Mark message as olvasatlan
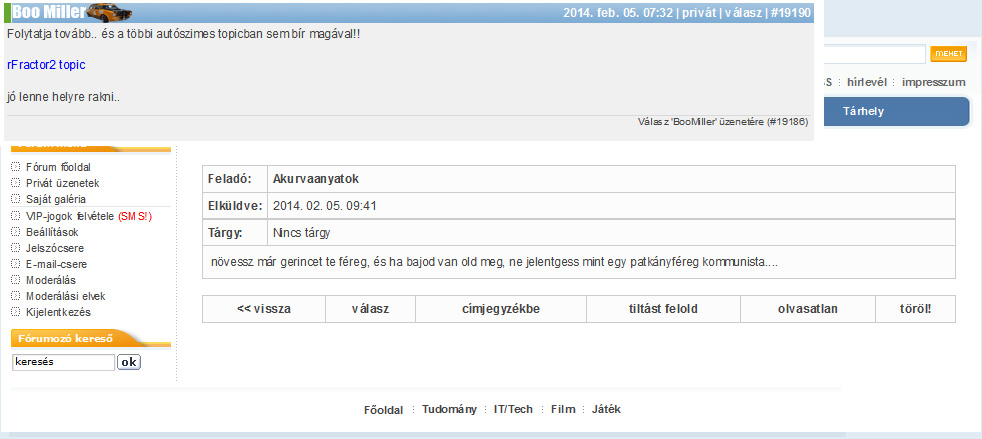Viewport: 982px width, 439px height. coord(807,309)
